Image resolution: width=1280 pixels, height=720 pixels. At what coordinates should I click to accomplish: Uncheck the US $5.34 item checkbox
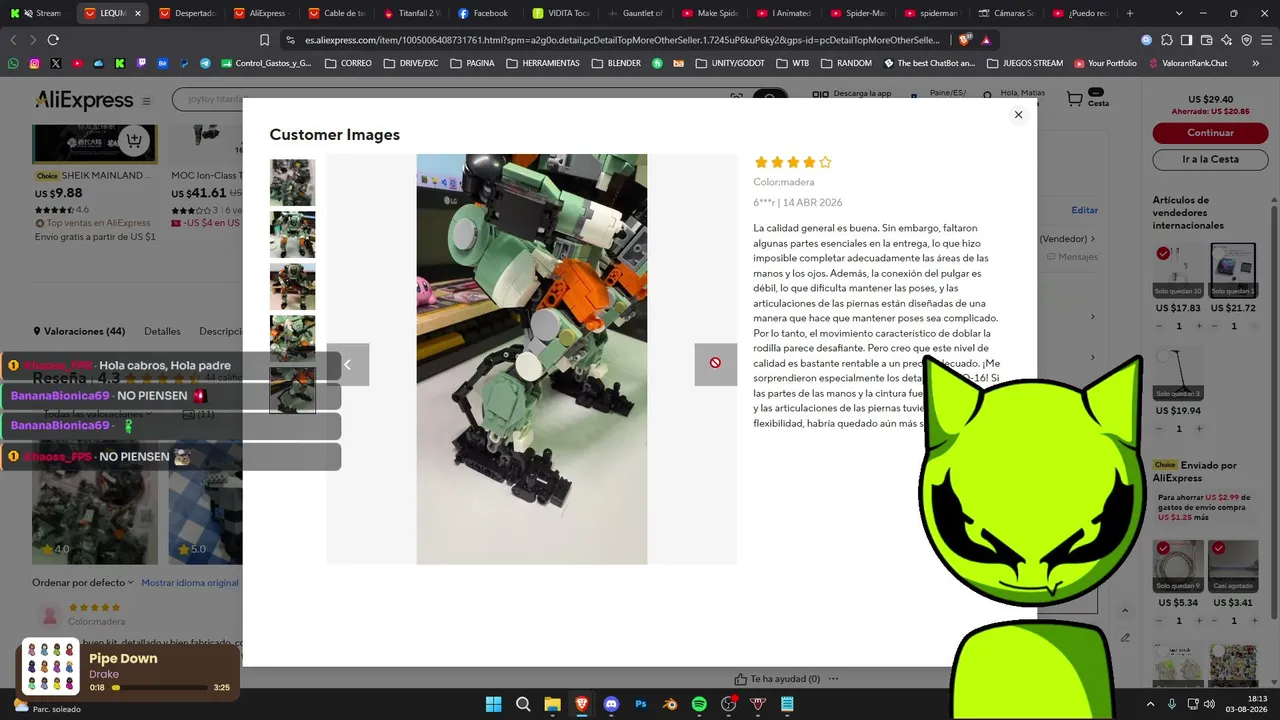(x=1163, y=549)
